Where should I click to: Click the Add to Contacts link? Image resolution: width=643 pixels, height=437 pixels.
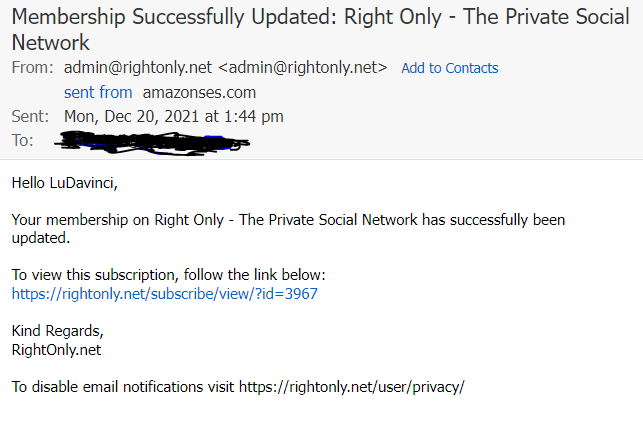(449, 68)
